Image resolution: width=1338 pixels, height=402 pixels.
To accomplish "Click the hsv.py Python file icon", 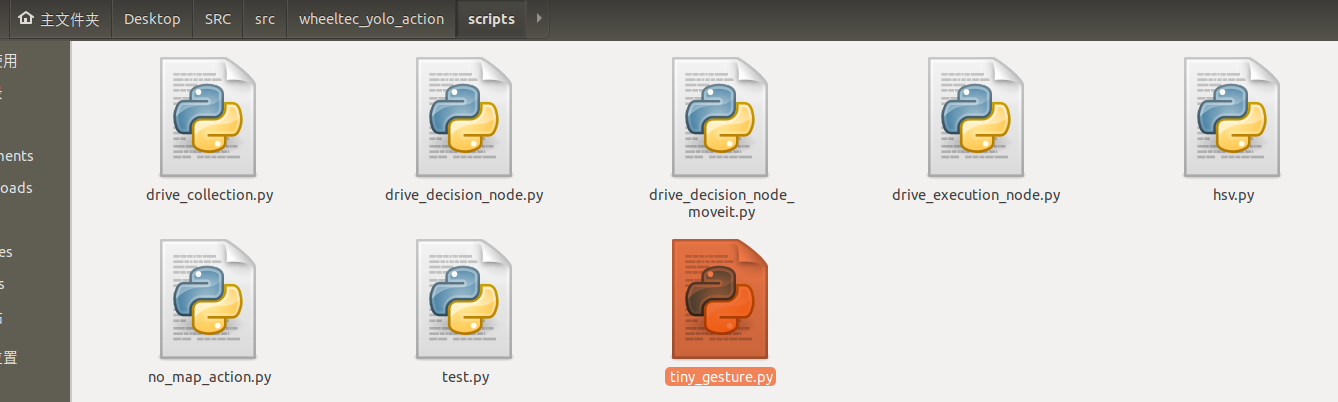I will pyautogui.click(x=1232, y=117).
